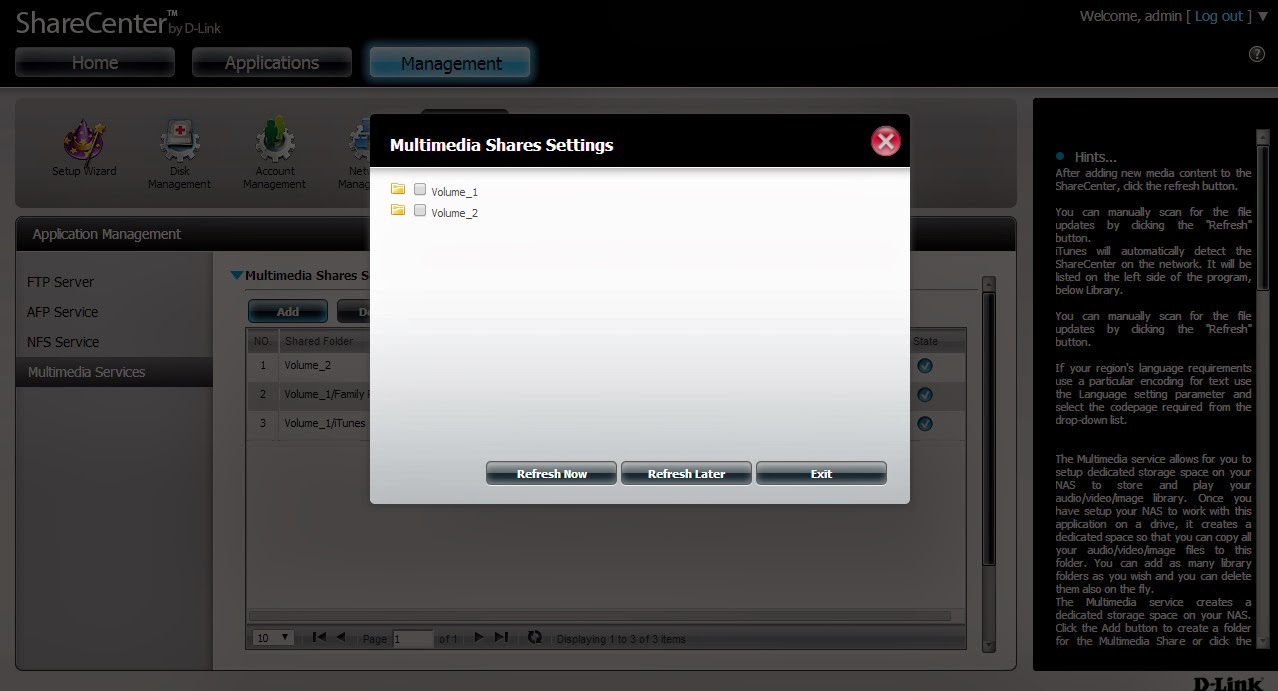Open the help question mark icon

[1257, 54]
